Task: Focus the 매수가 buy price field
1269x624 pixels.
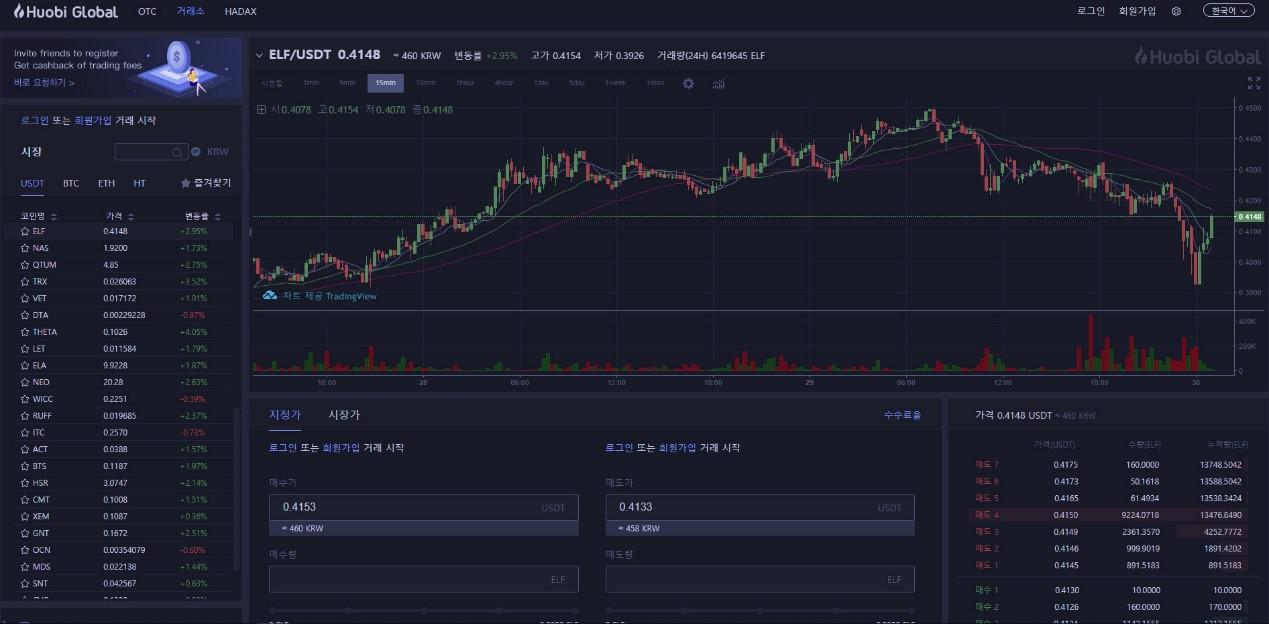Action: pyautogui.click(x=424, y=507)
